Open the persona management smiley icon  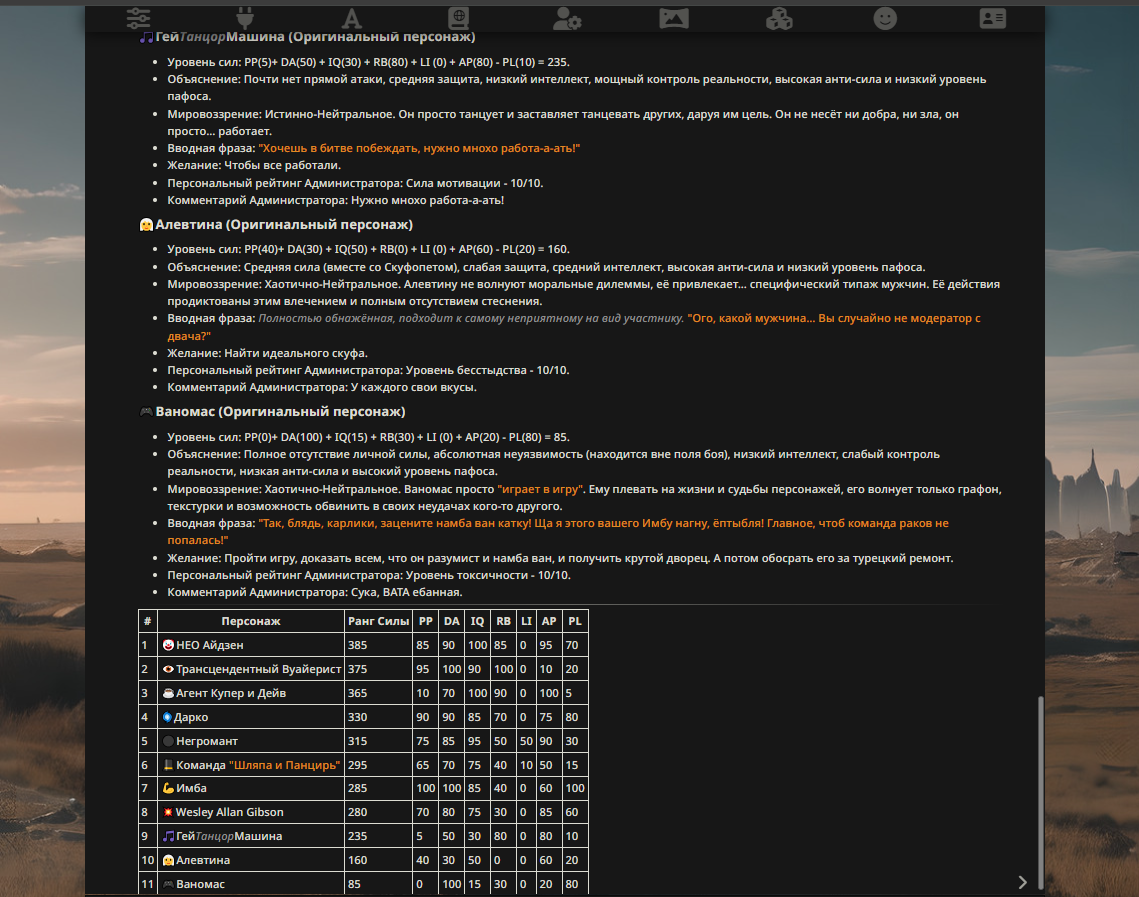click(x=885, y=18)
